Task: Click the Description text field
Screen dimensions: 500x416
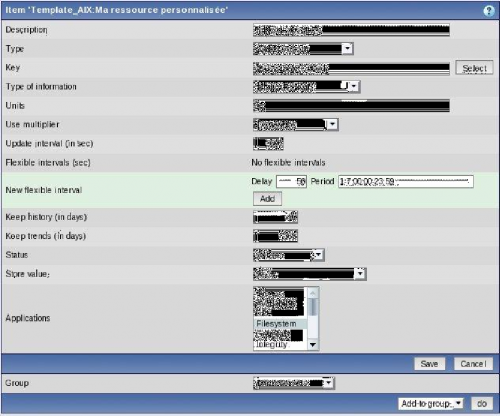Action: pyautogui.click(x=351, y=30)
